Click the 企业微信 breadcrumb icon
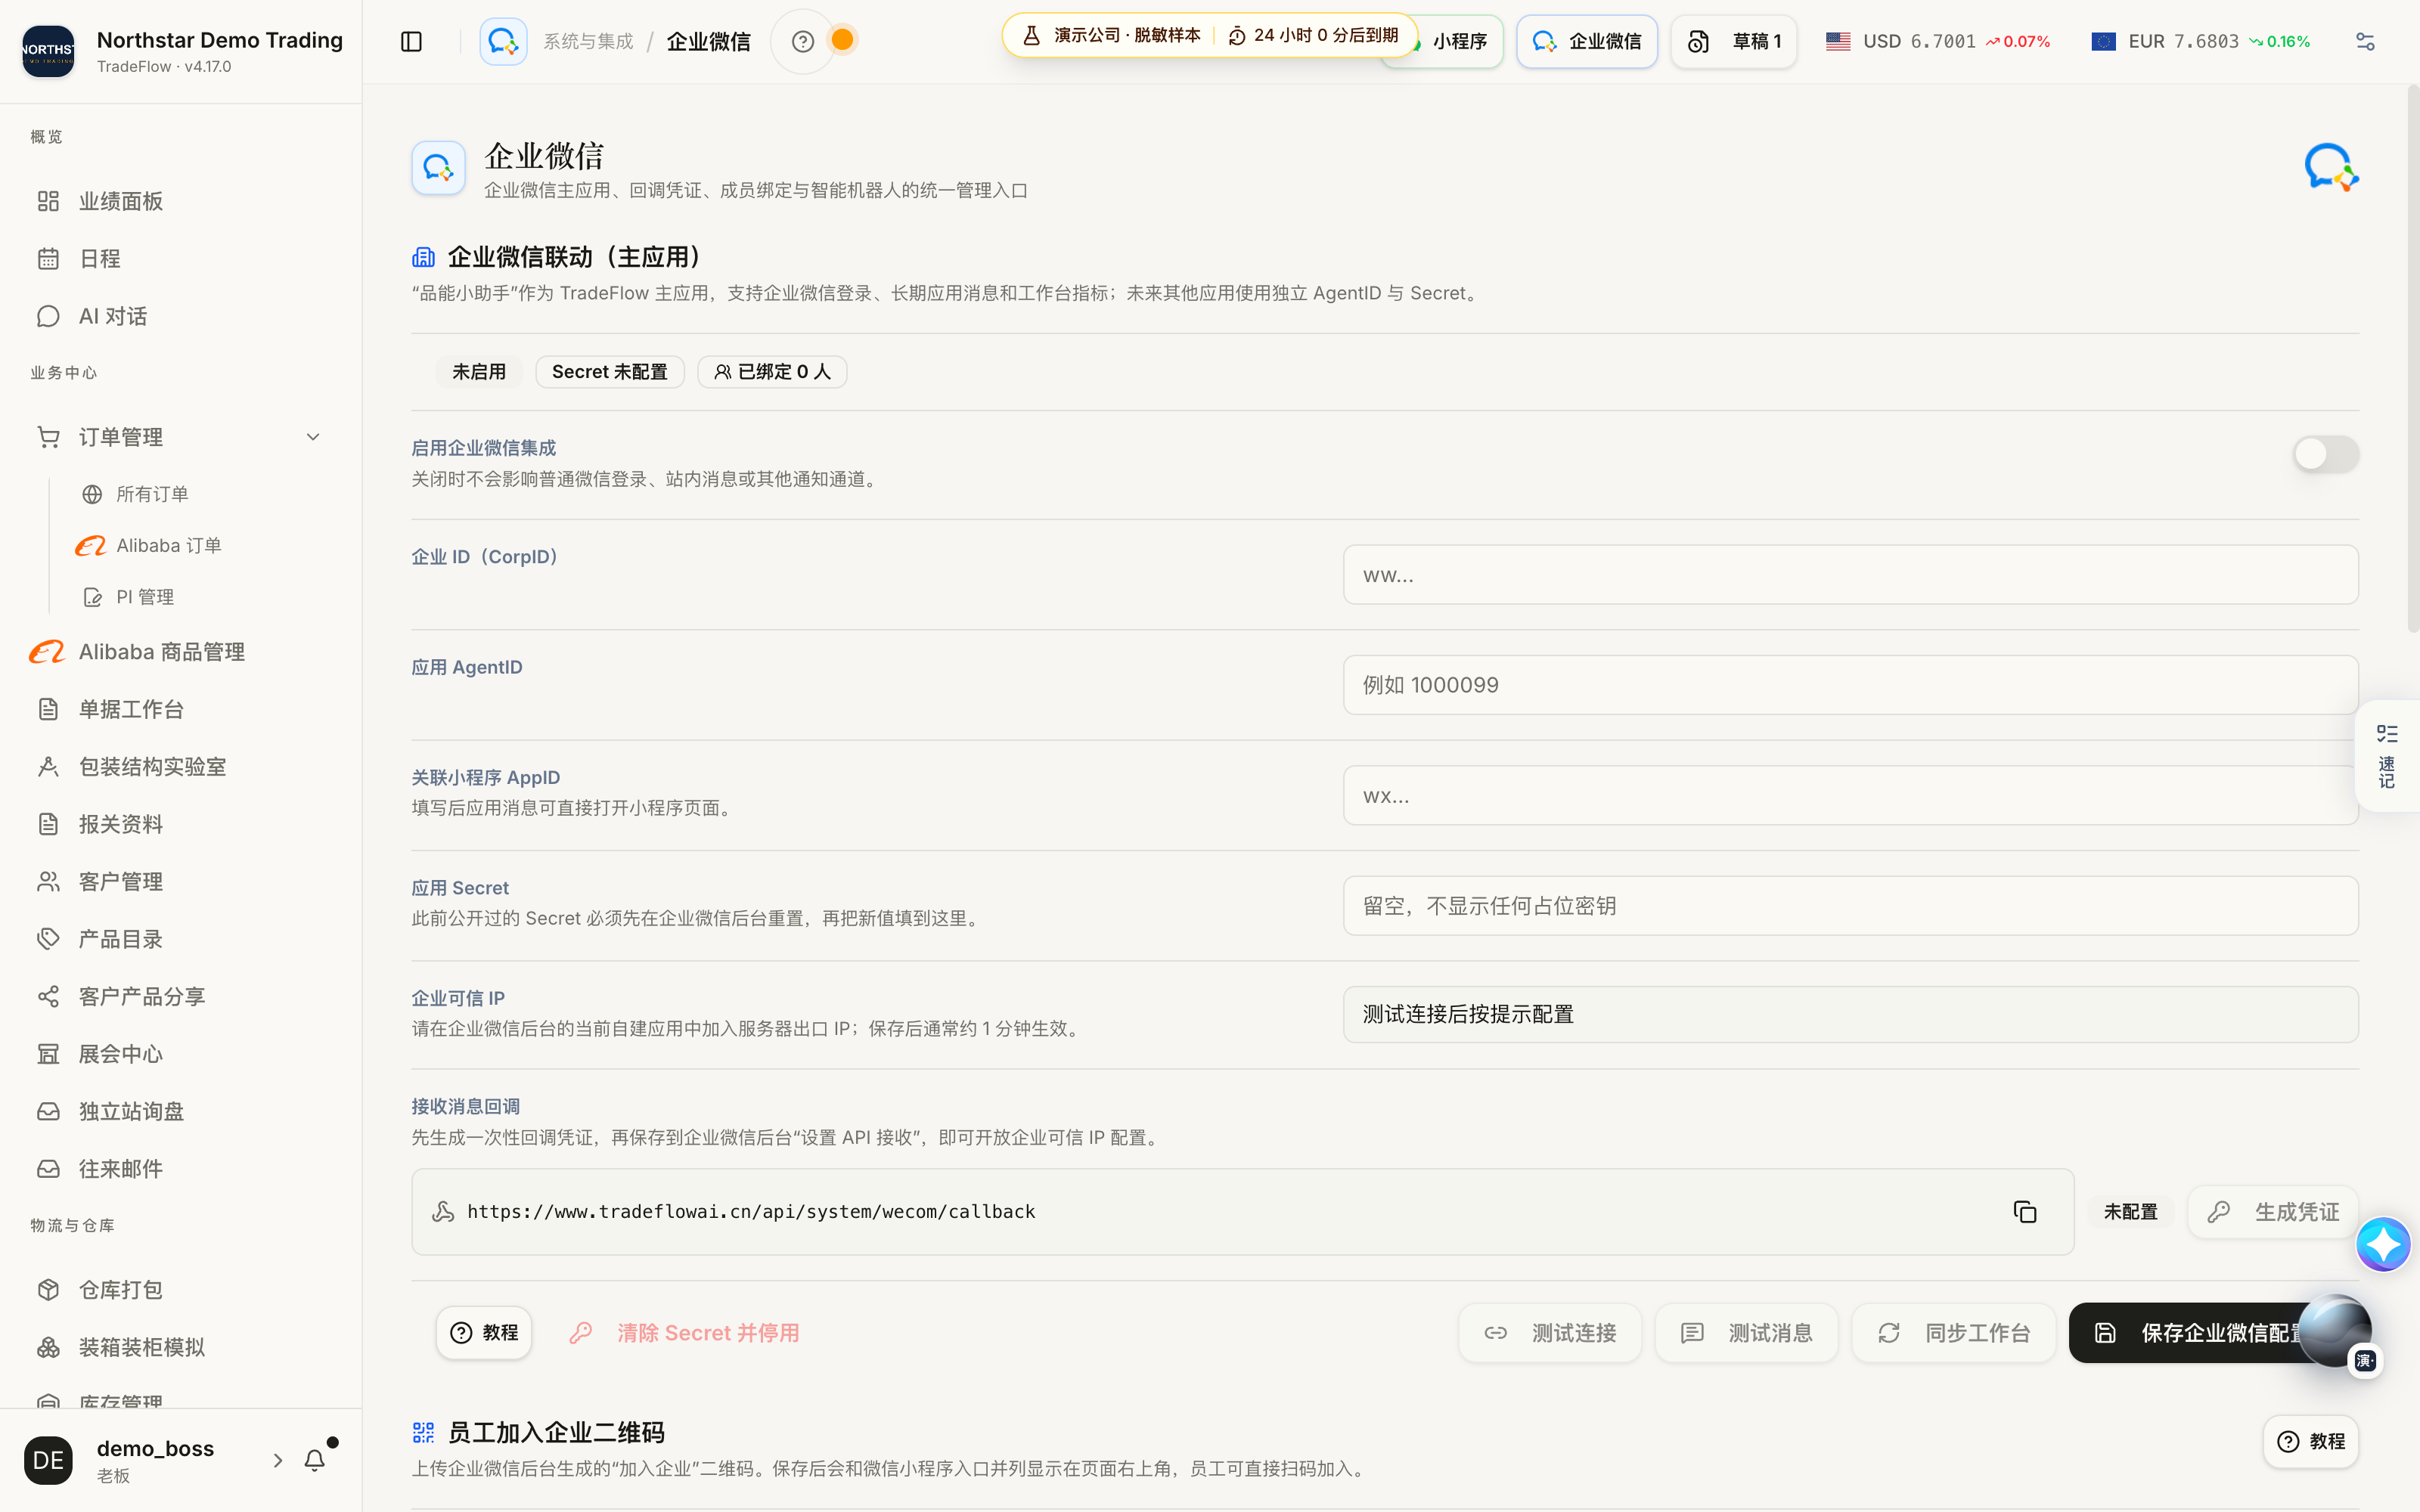The image size is (2420, 1512). point(503,41)
